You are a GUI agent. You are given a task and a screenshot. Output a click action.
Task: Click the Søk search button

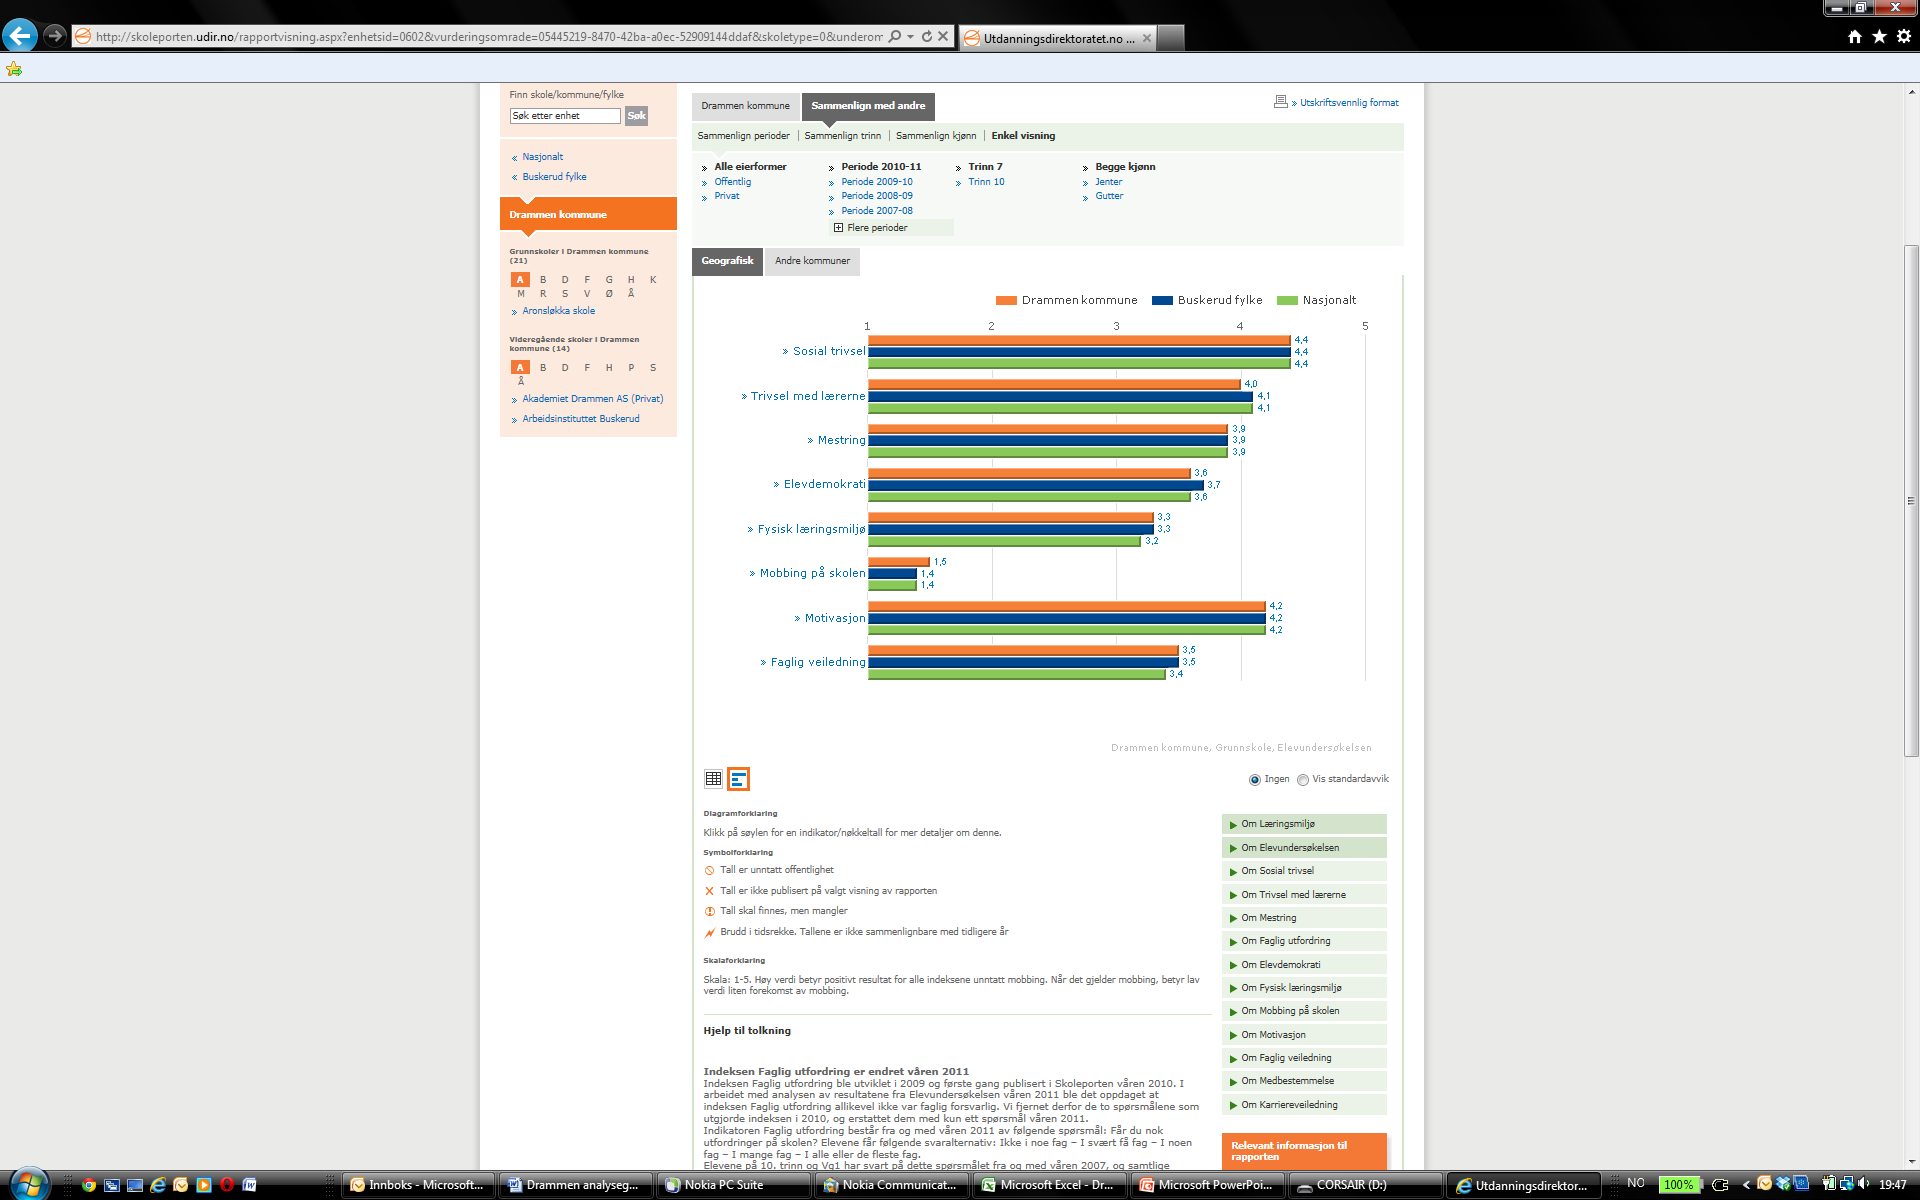pyautogui.click(x=636, y=116)
